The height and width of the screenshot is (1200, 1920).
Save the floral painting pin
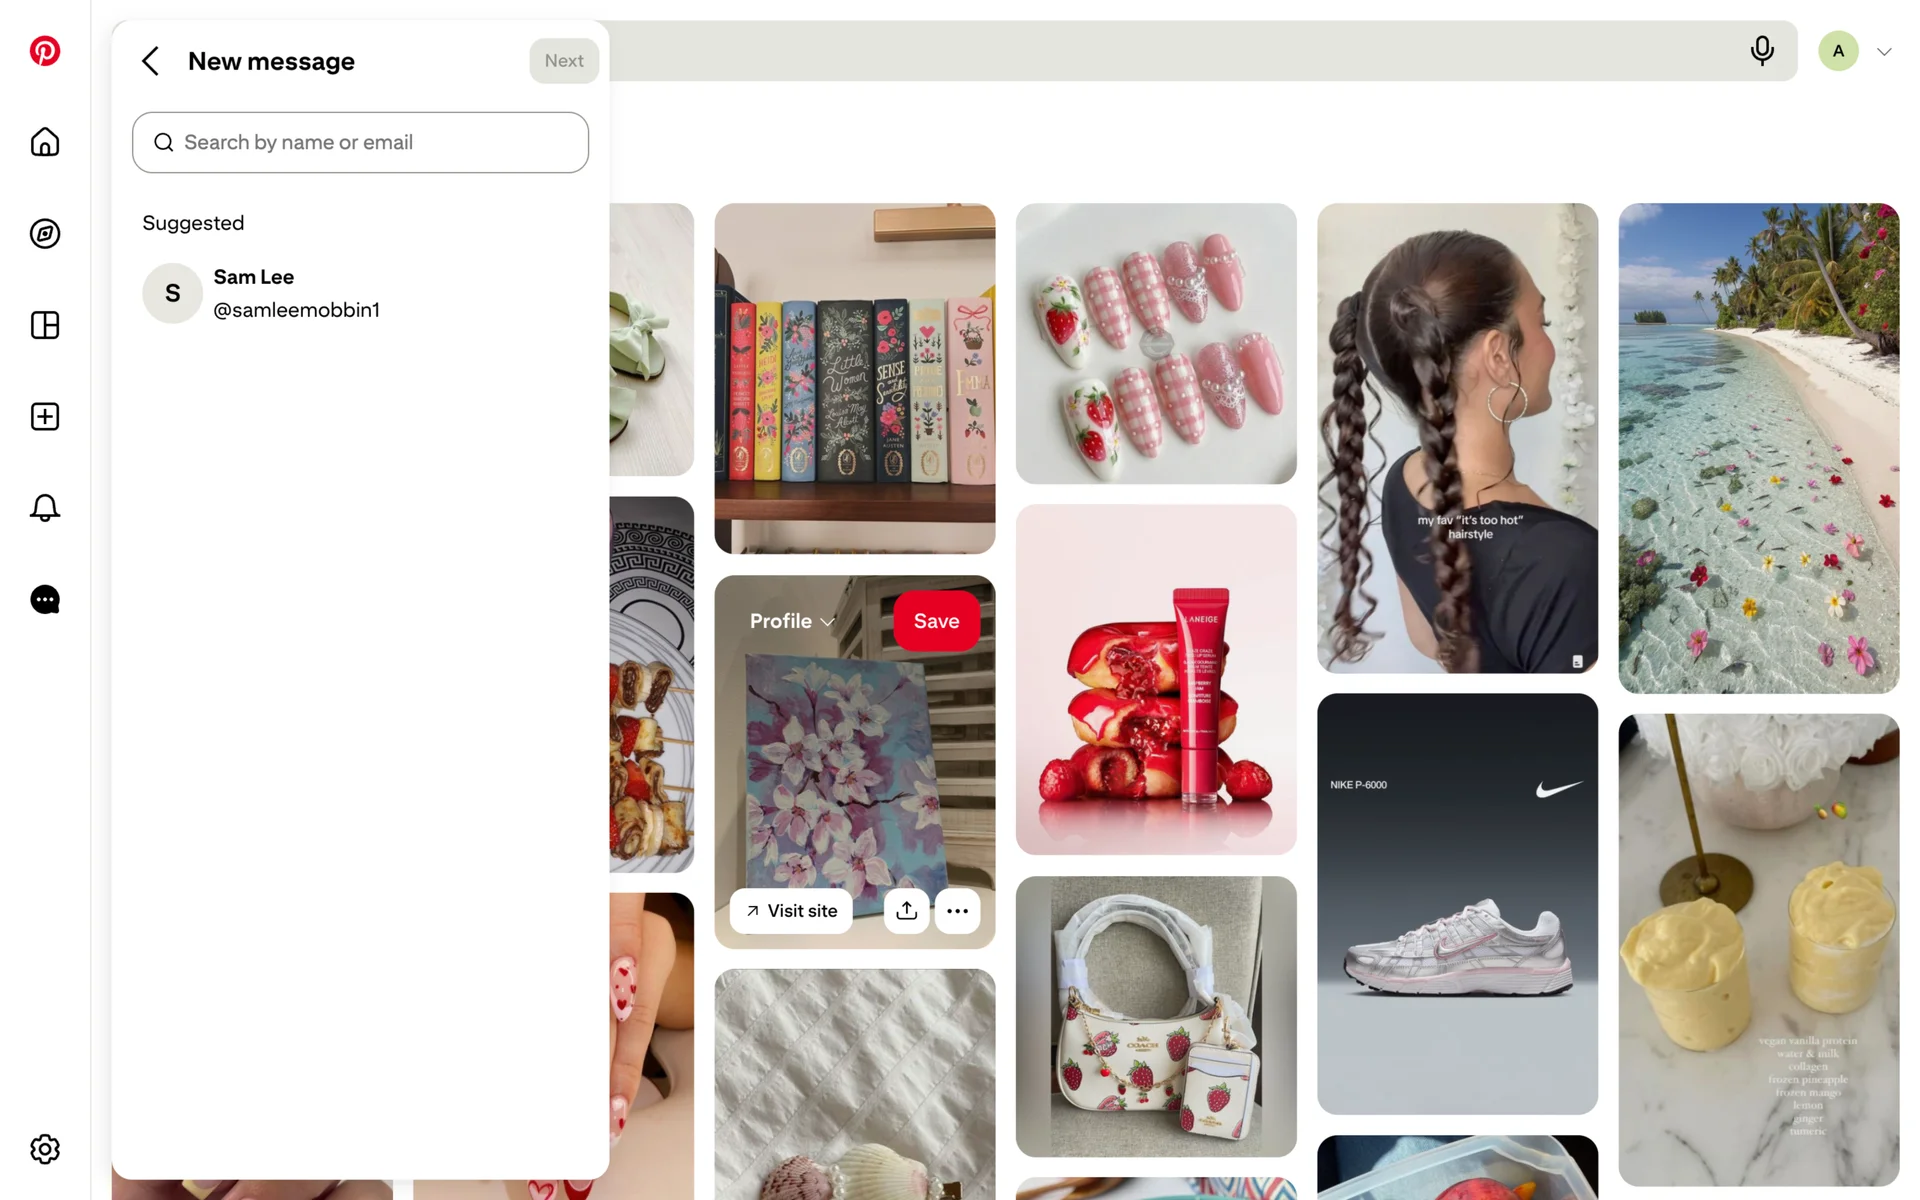[936, 621]
